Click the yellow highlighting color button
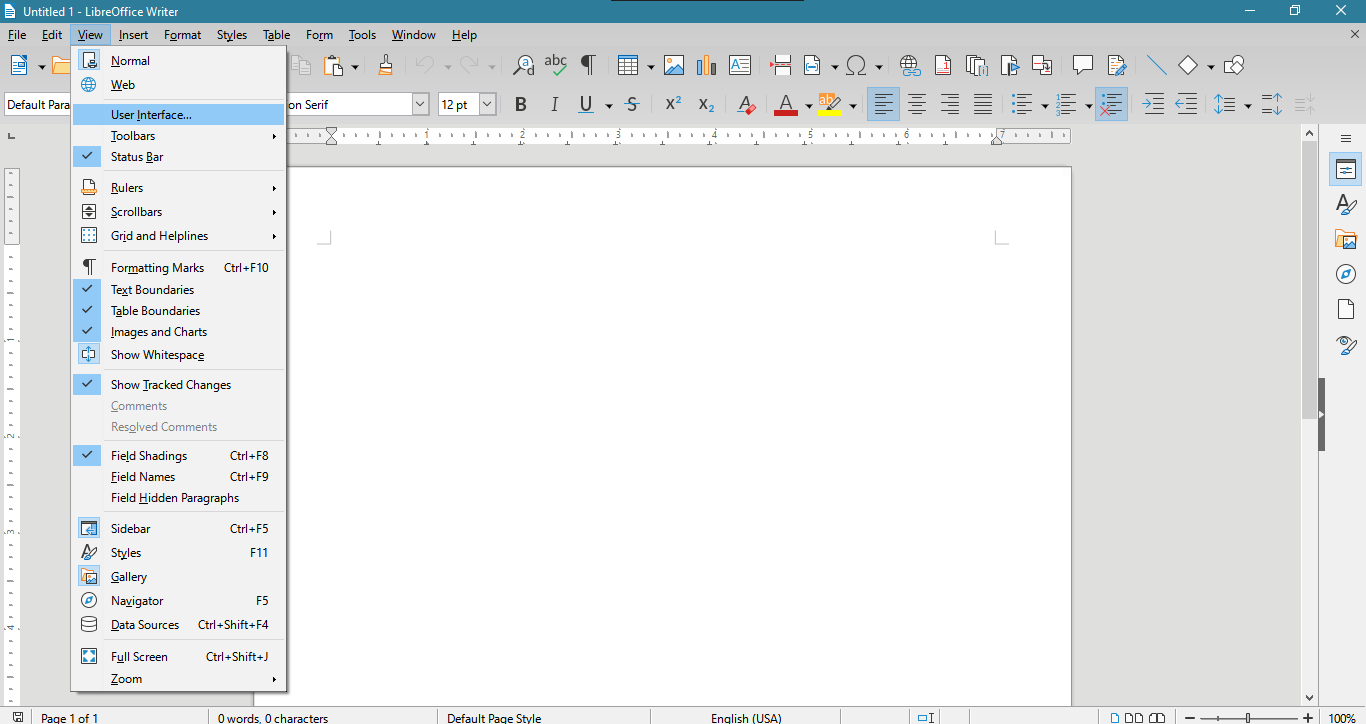Image resolution: width=1366 pixels, height=724 pixels. pos(829,104)
